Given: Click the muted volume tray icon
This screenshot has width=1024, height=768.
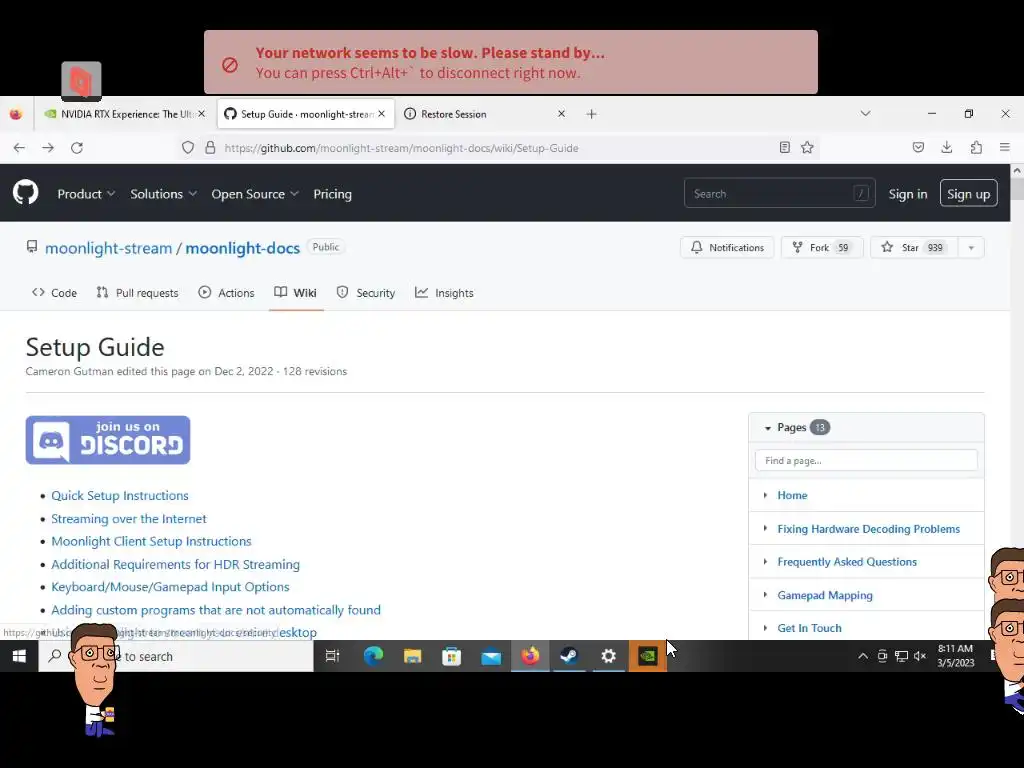Looking at the screenshot, I should coord(920,656).
